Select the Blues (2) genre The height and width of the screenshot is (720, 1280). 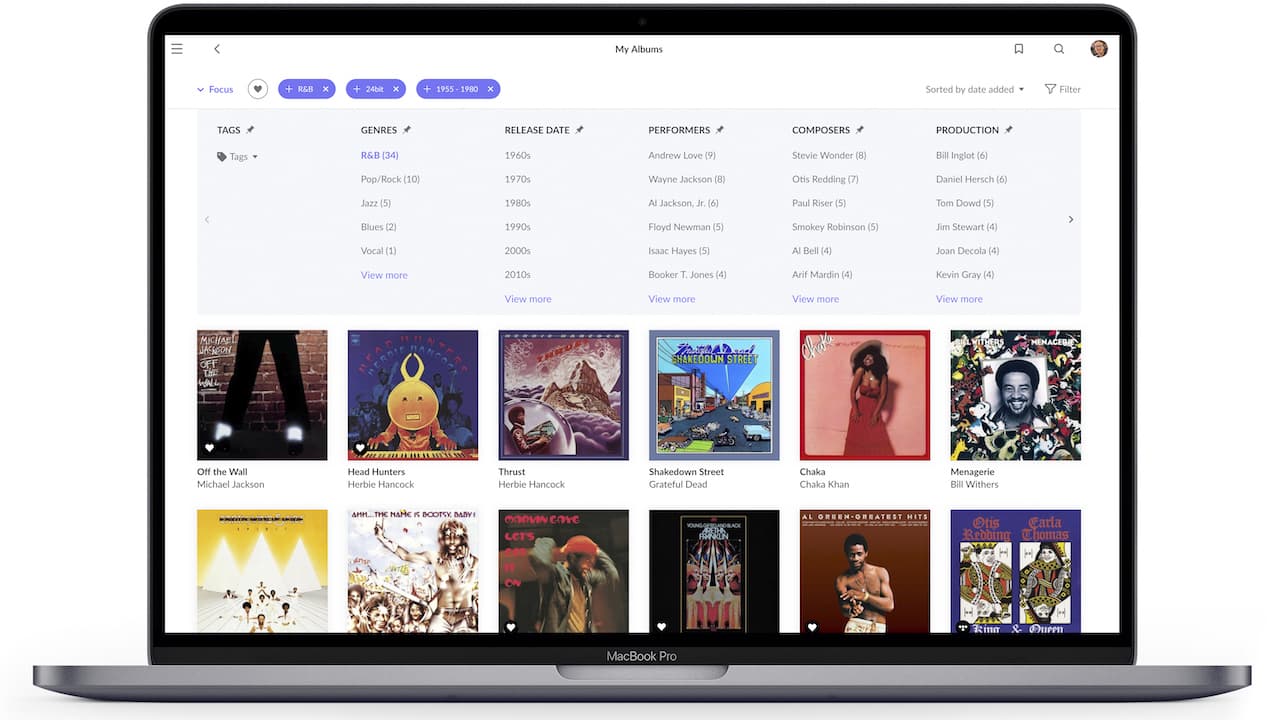click(x=379, y=227)
